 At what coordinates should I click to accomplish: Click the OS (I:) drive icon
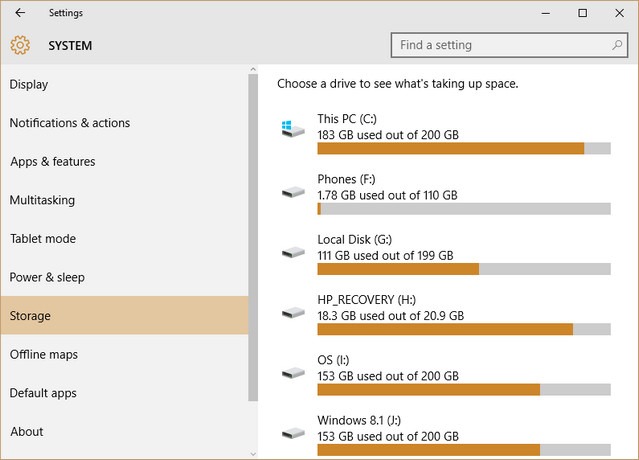pyautogui.click(x=293, y=373)
